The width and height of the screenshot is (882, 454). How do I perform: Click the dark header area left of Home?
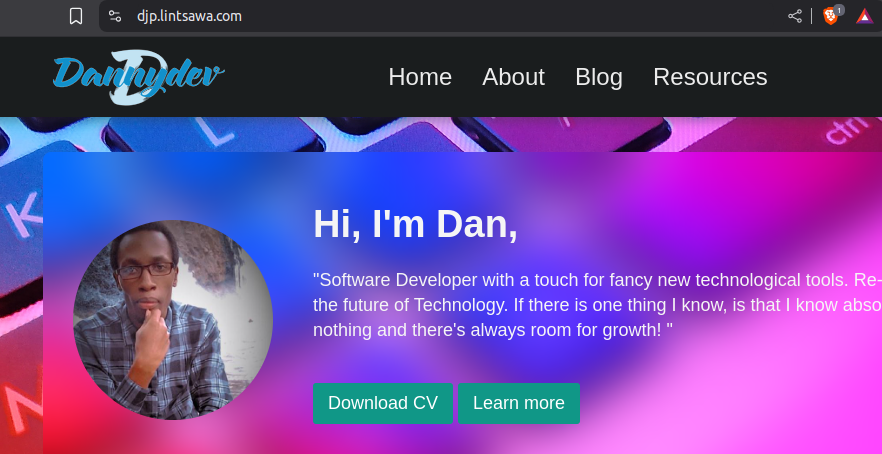(x=300, y=77)
